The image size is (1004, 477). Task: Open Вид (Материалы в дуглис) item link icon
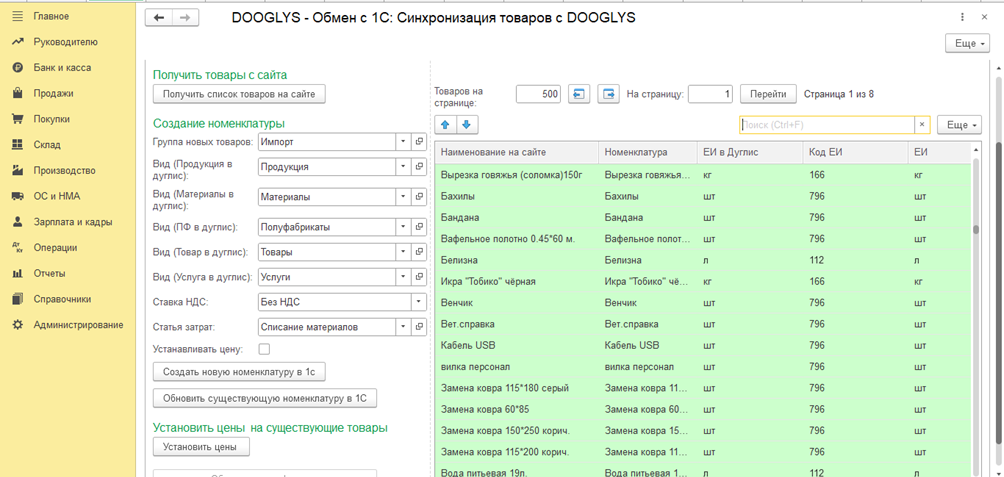click(419, 197)
